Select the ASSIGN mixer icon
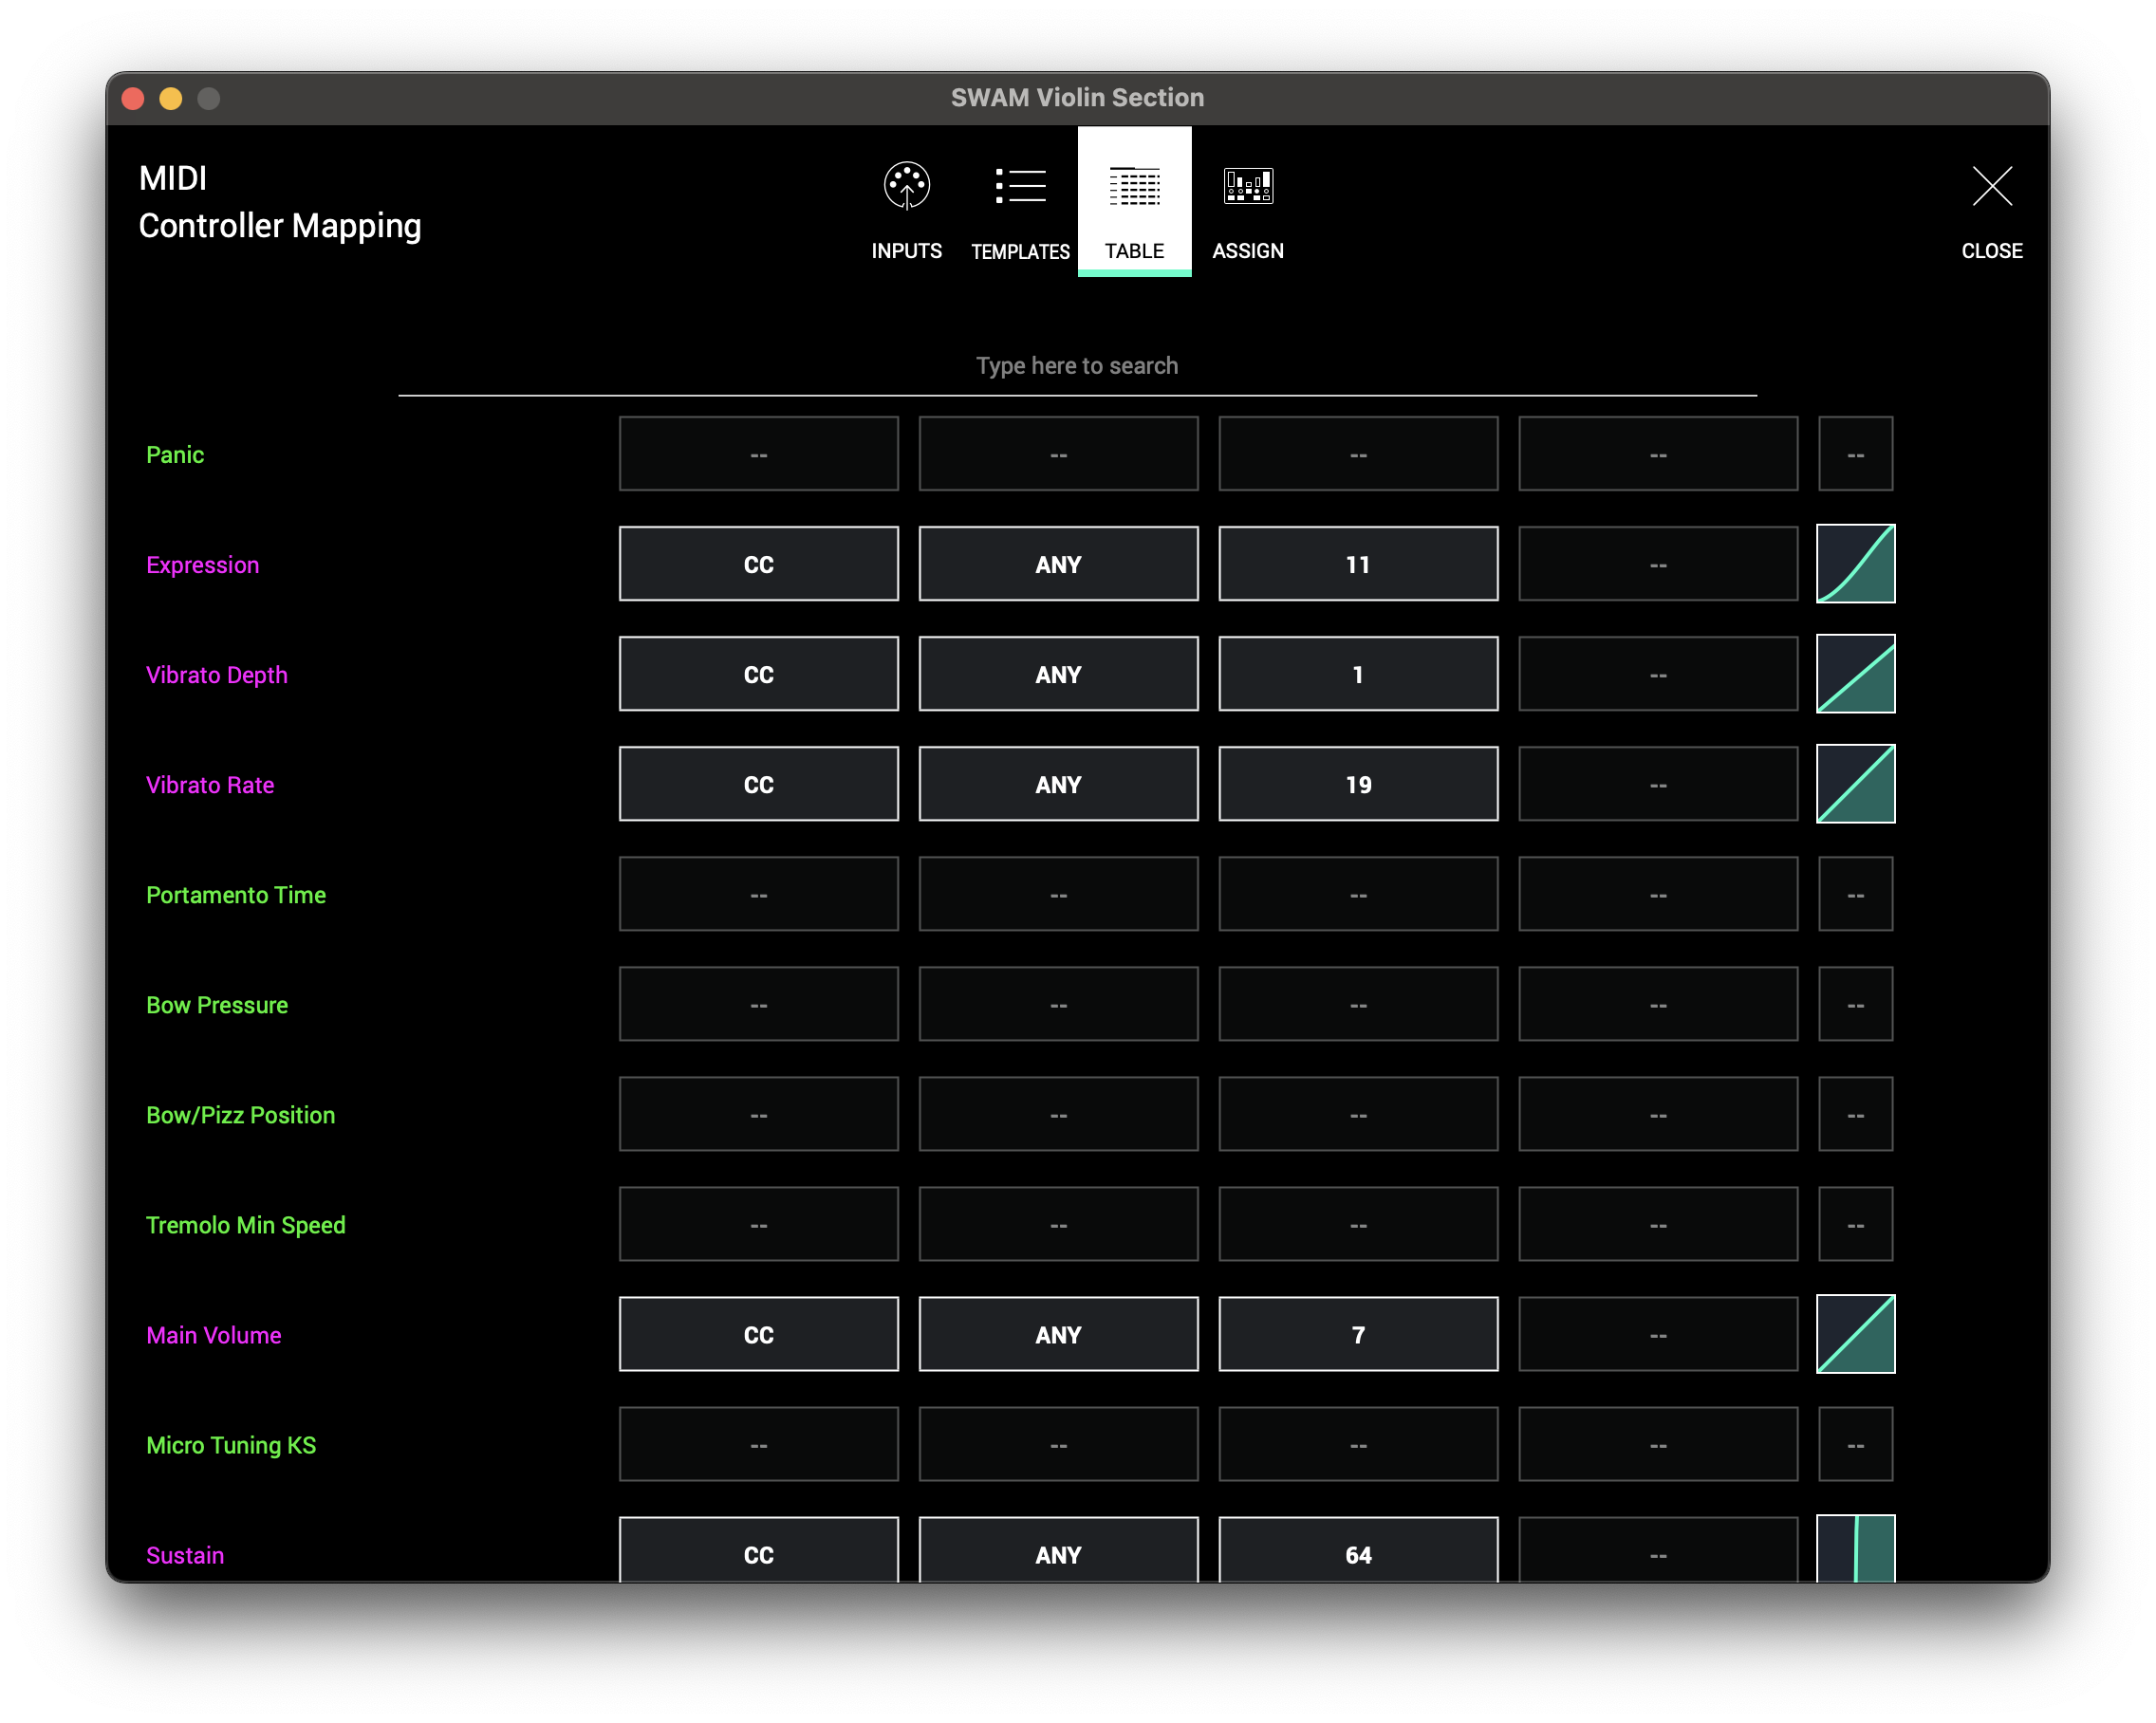This screenshot has width=2156, height=1723. tap(1247, 186)
